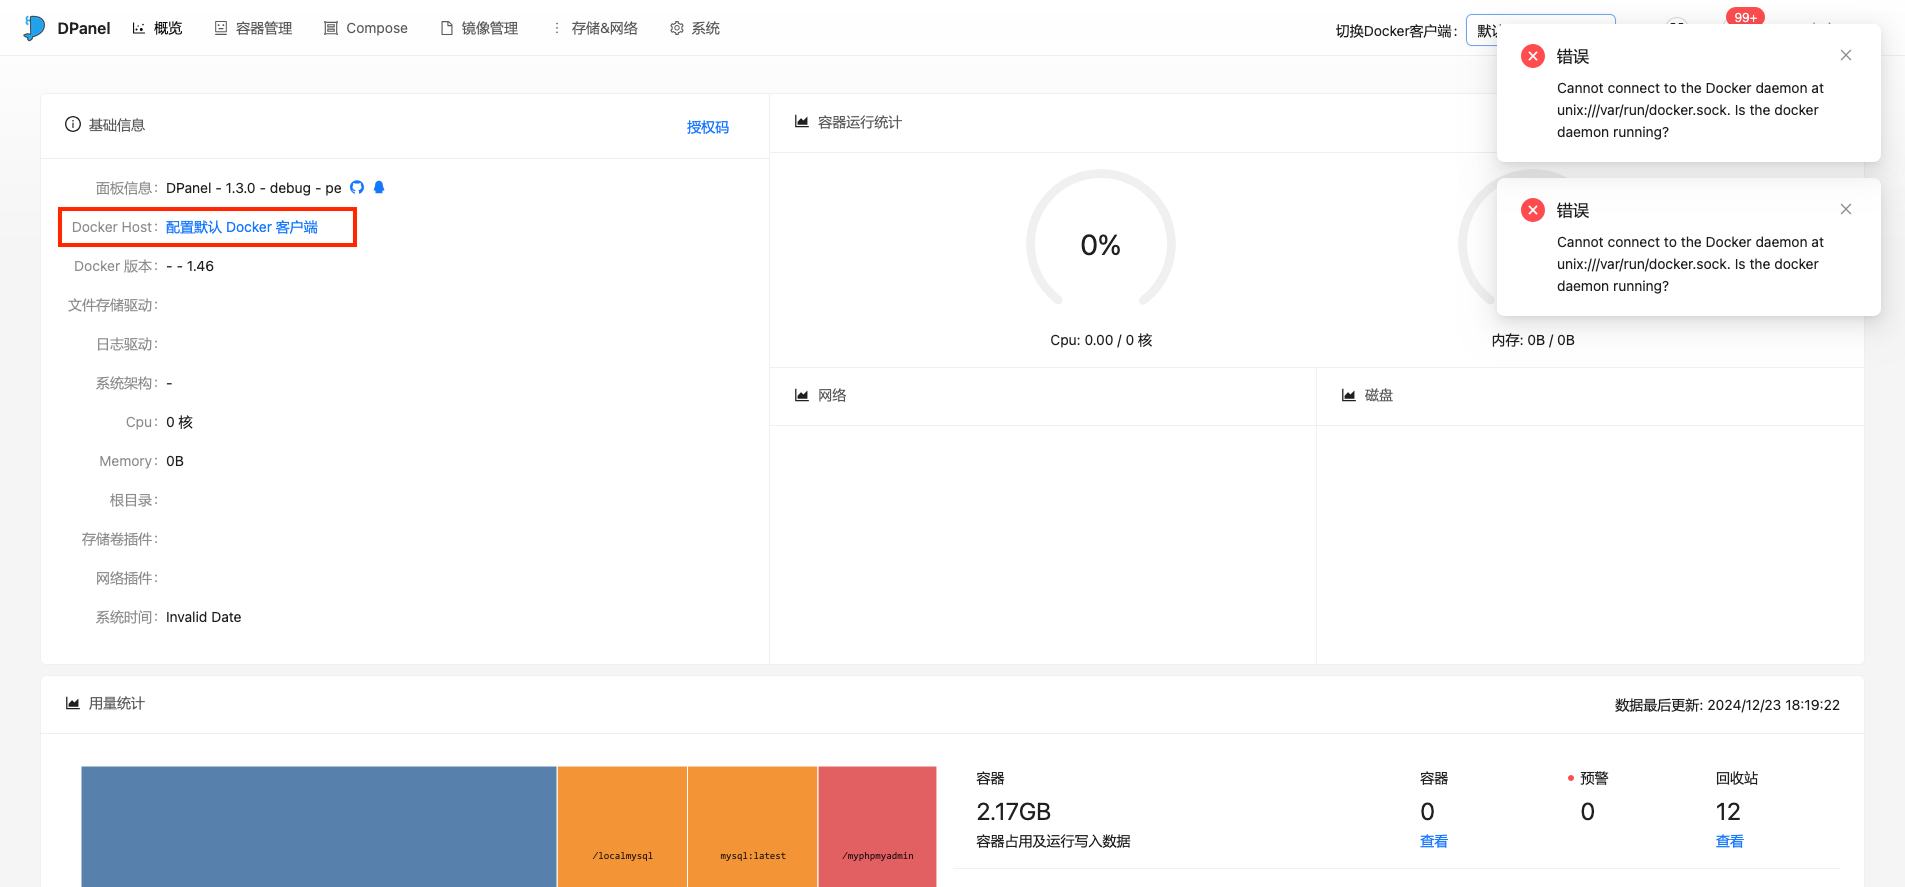The image size is (1905, 887).
Task: Click the 用量统计 chart icon
Action: tap(73, 703)
